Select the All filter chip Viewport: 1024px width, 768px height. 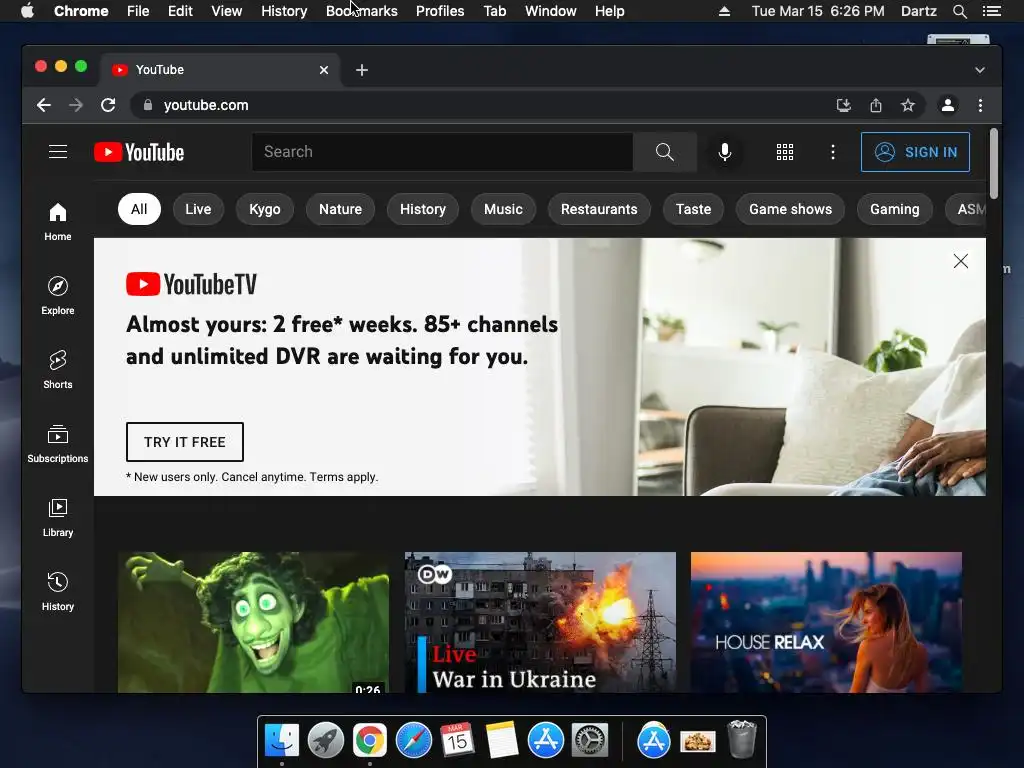(139, 209)
